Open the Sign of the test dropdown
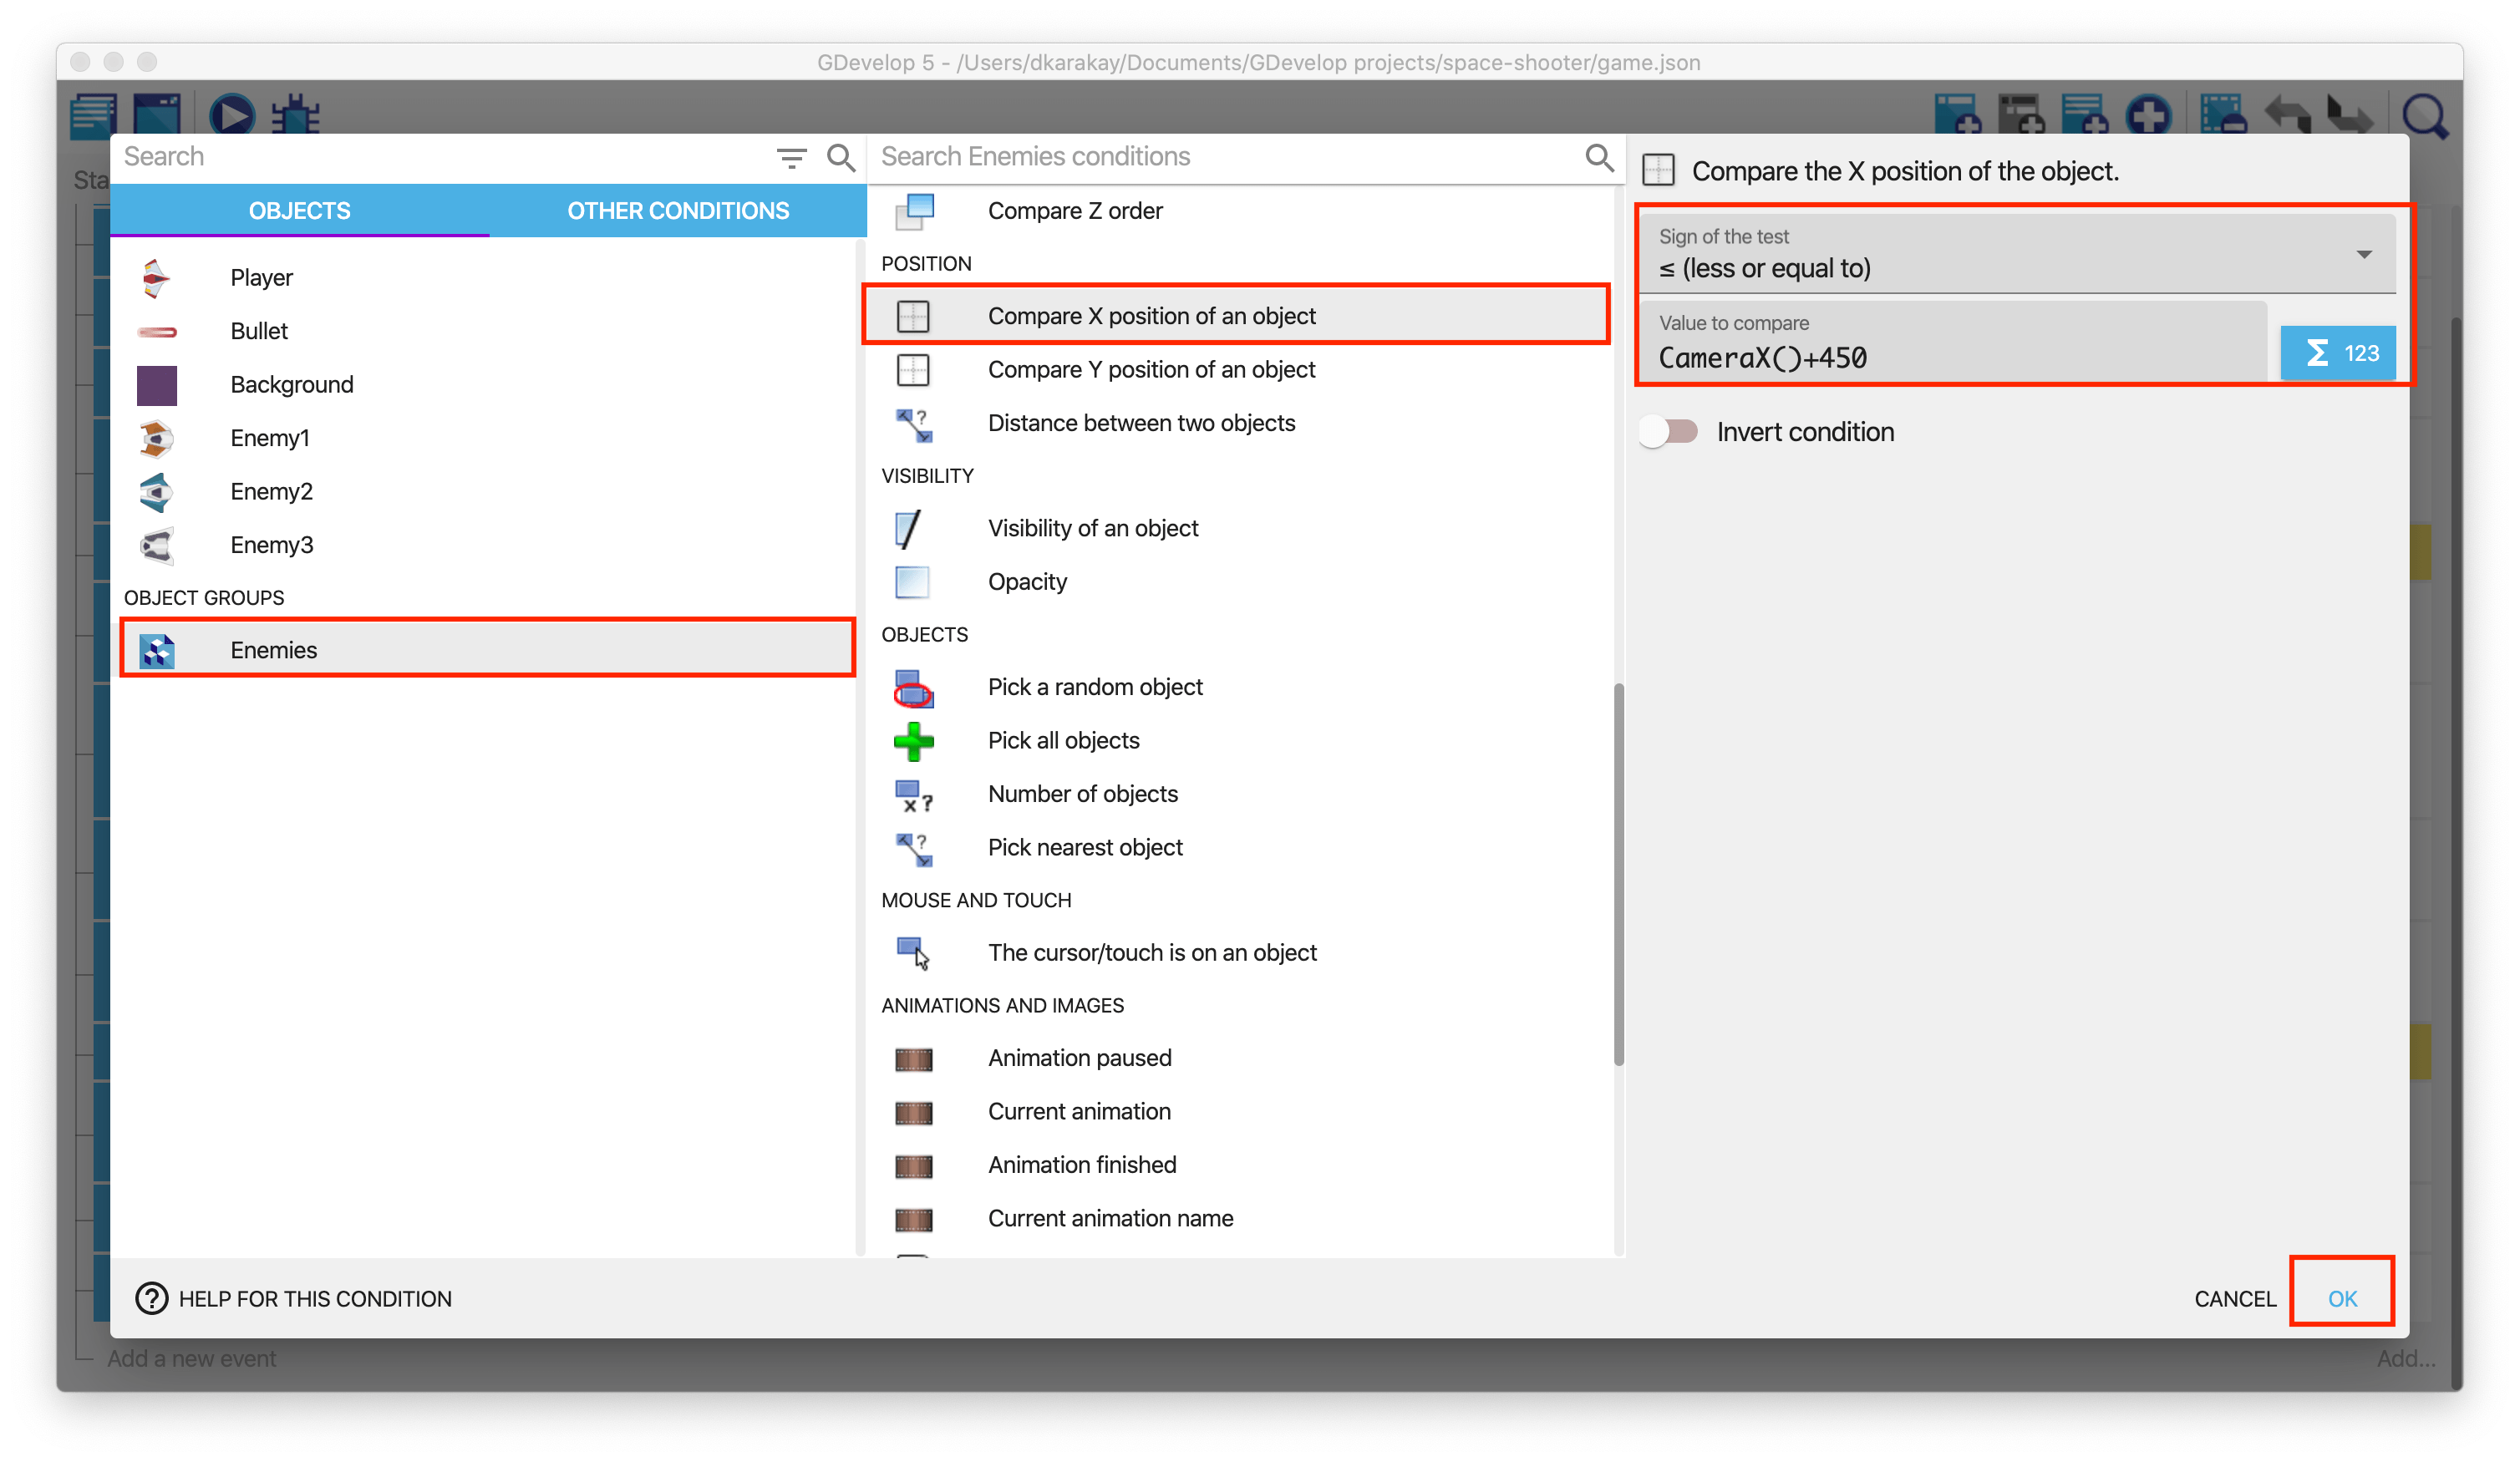 click(x=2015, y=254)
